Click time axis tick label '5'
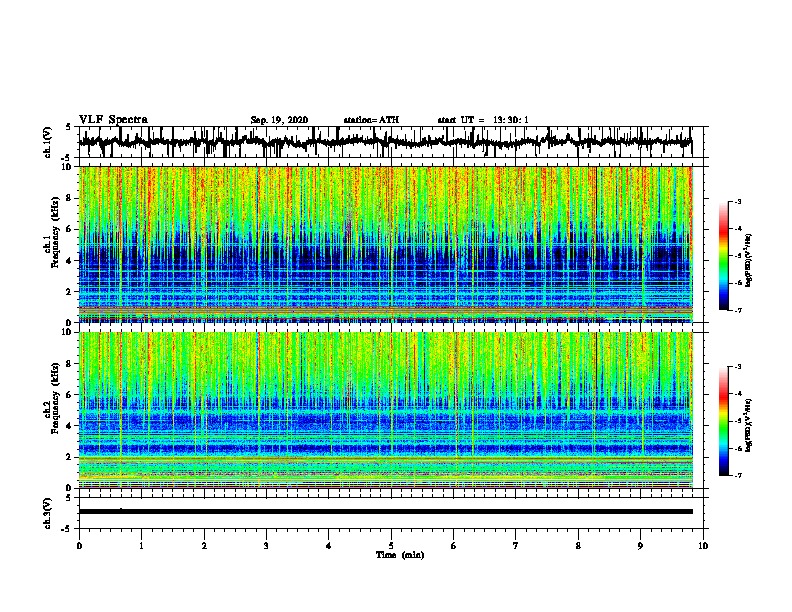This screenshot has height=612, width=792. click(391, 546)
